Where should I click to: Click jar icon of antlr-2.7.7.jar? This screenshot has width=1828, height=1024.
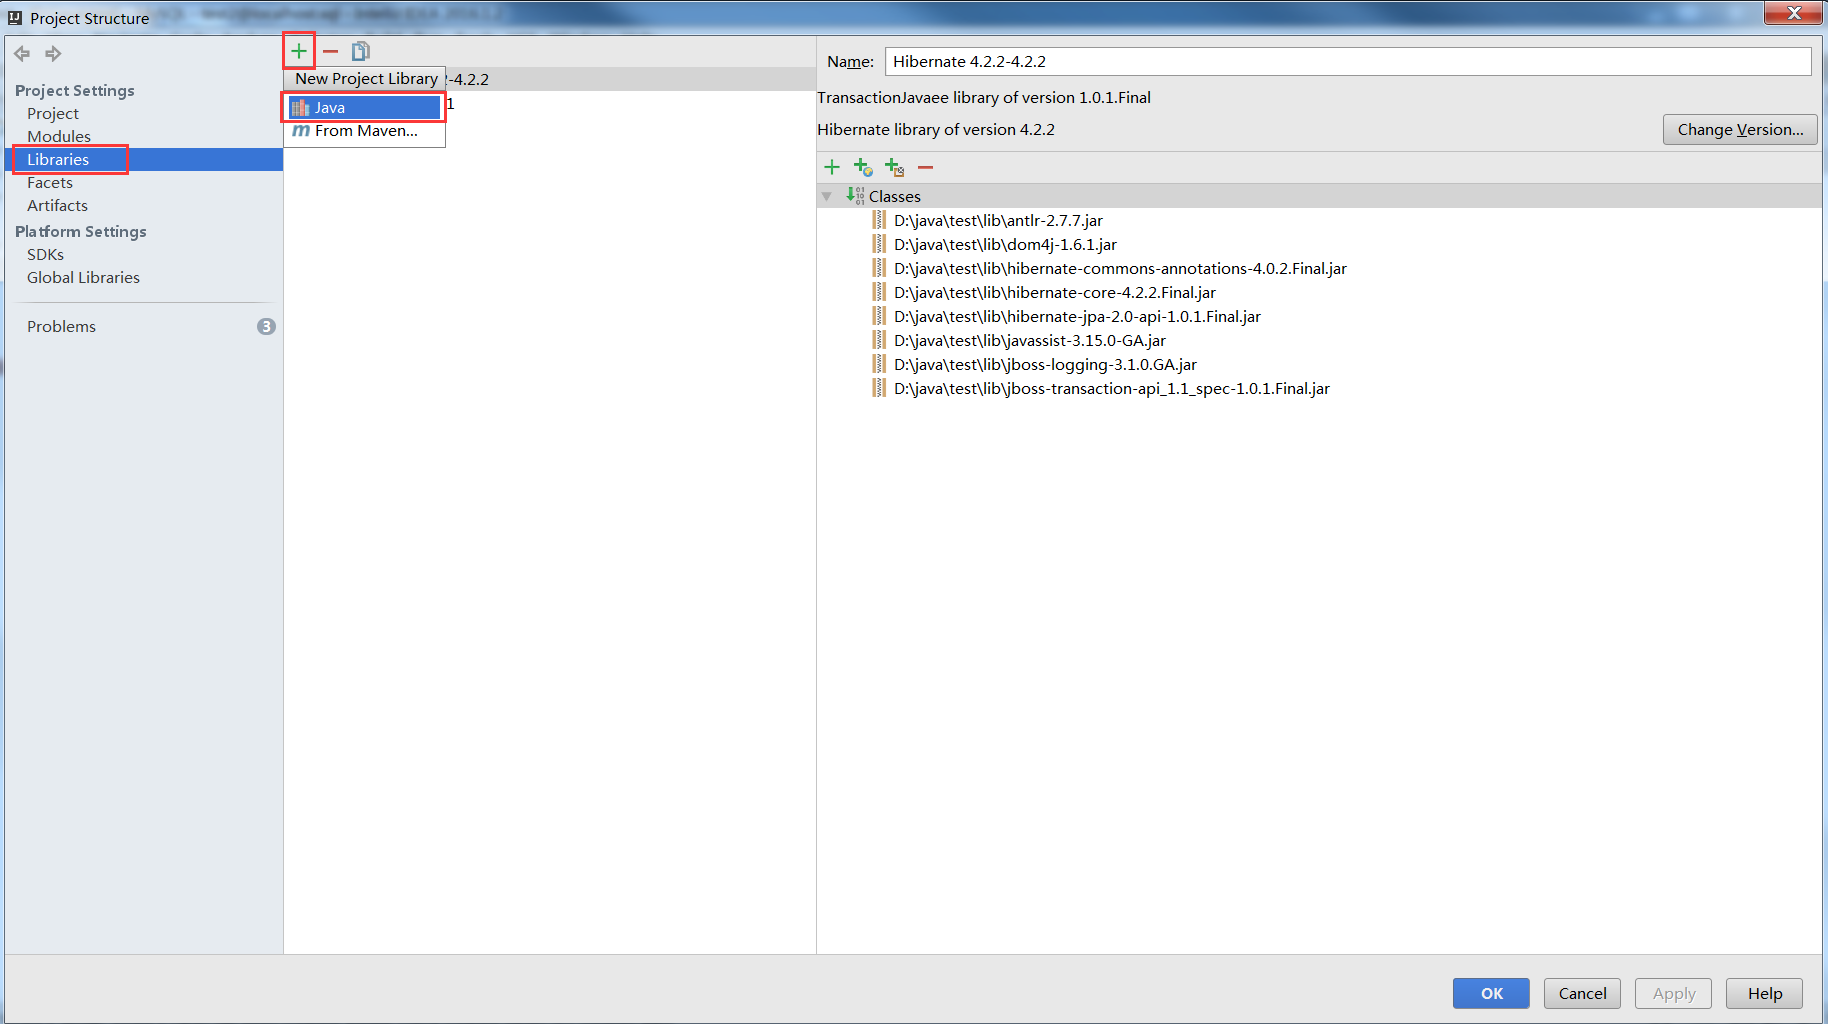click(x=879, y=220)
